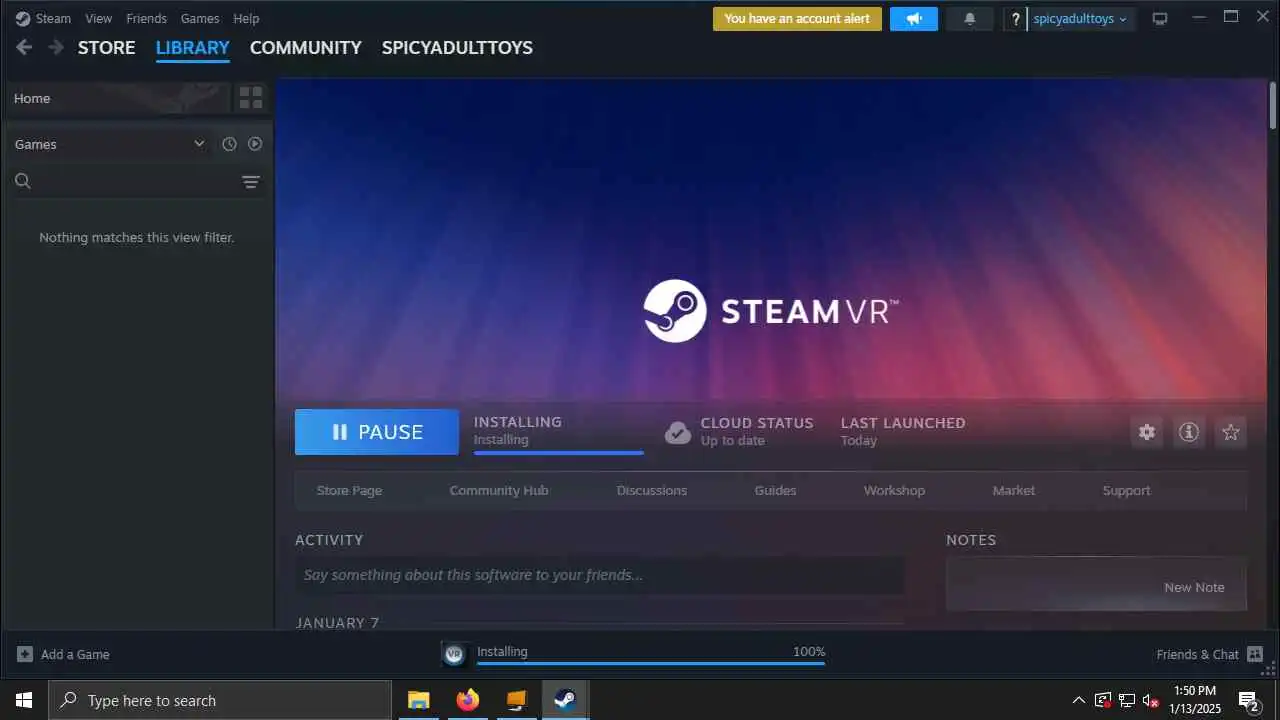
Task: Click the library search field
Action: click(x=137, y=181)
